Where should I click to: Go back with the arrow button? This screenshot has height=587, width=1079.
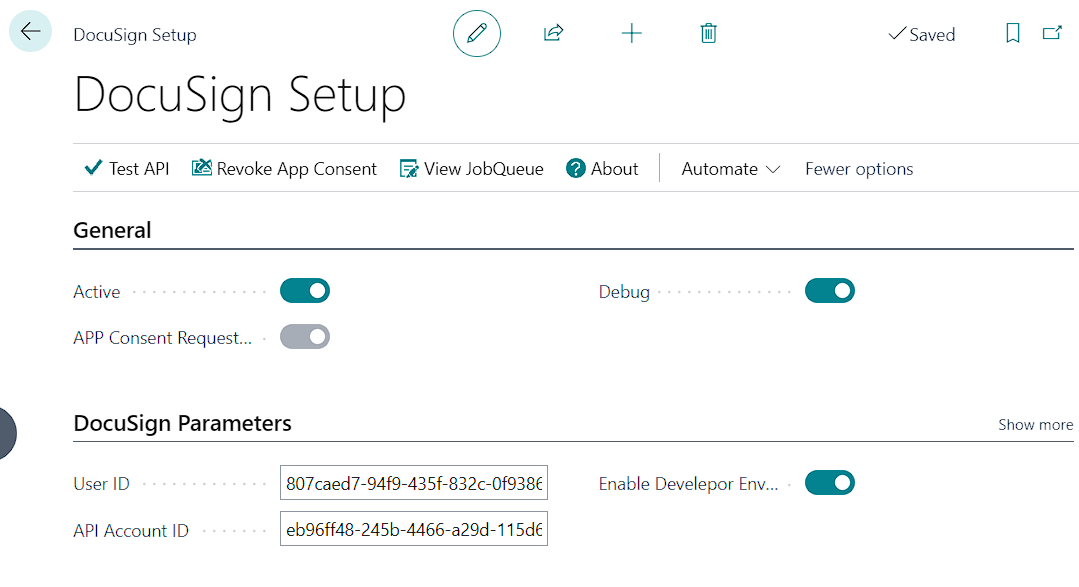pos(30,32)
